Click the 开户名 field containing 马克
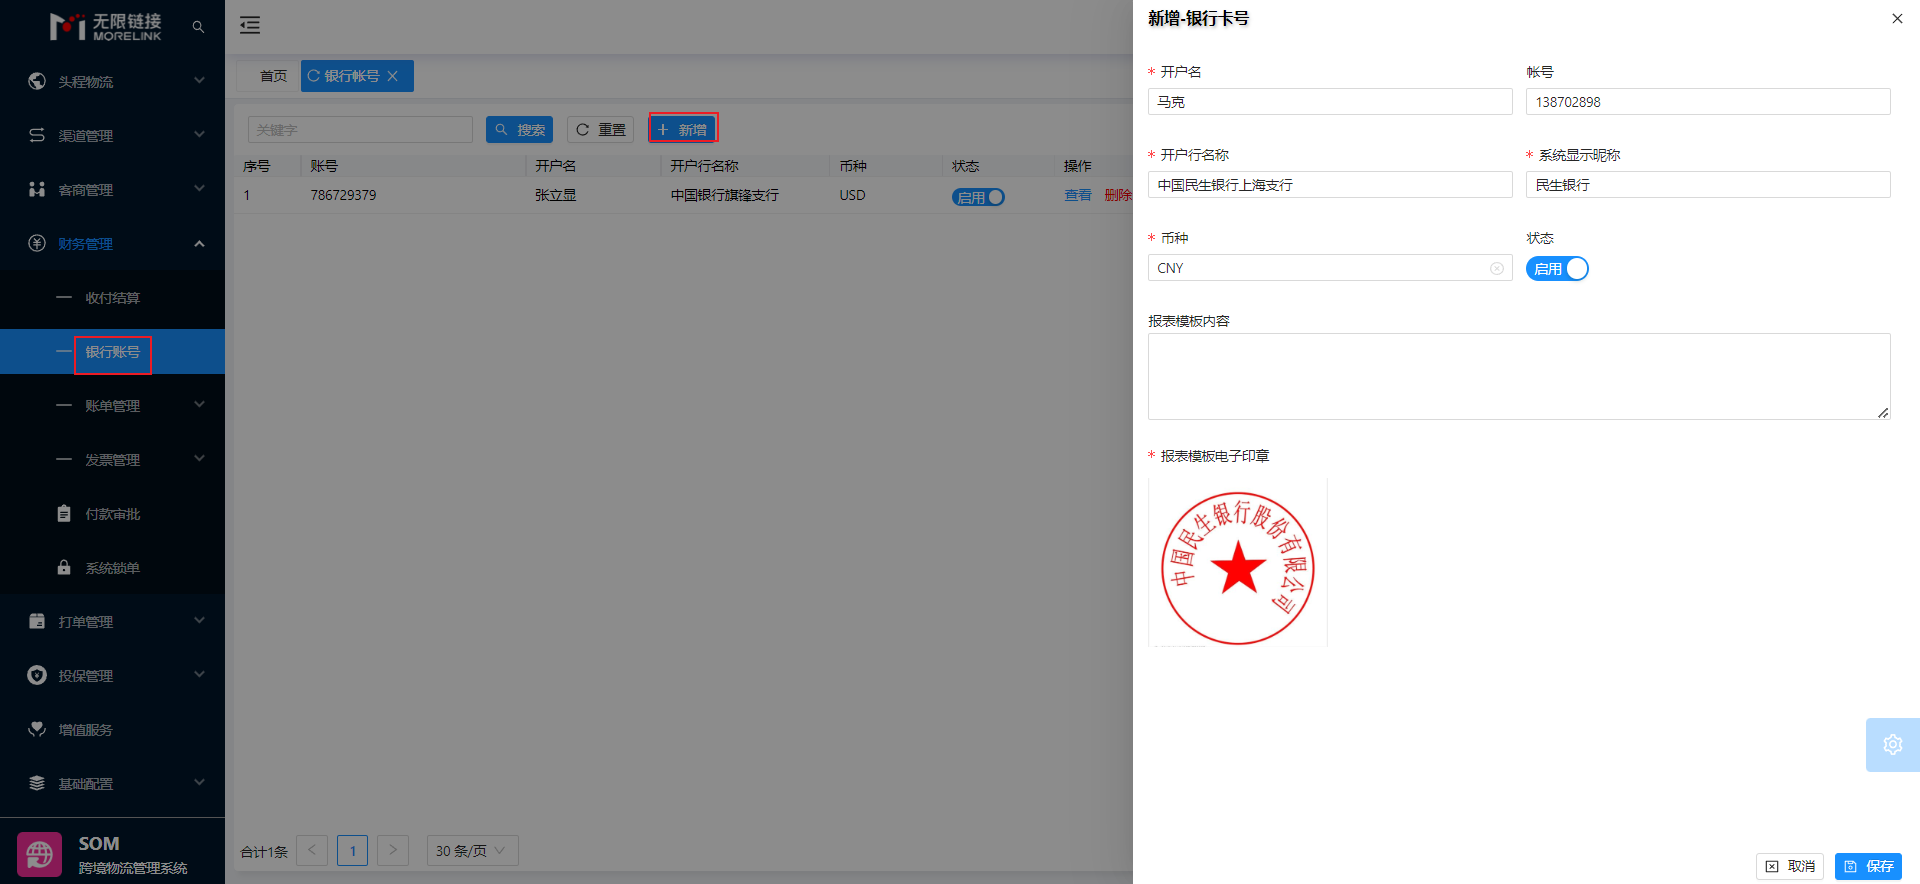This screenshot has width=1920, height=884. (1329, 102)
